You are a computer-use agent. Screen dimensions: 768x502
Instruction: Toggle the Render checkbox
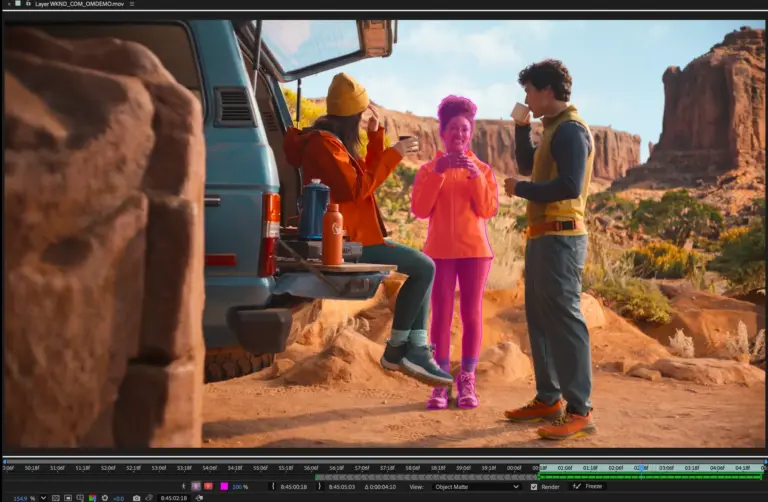534,487
